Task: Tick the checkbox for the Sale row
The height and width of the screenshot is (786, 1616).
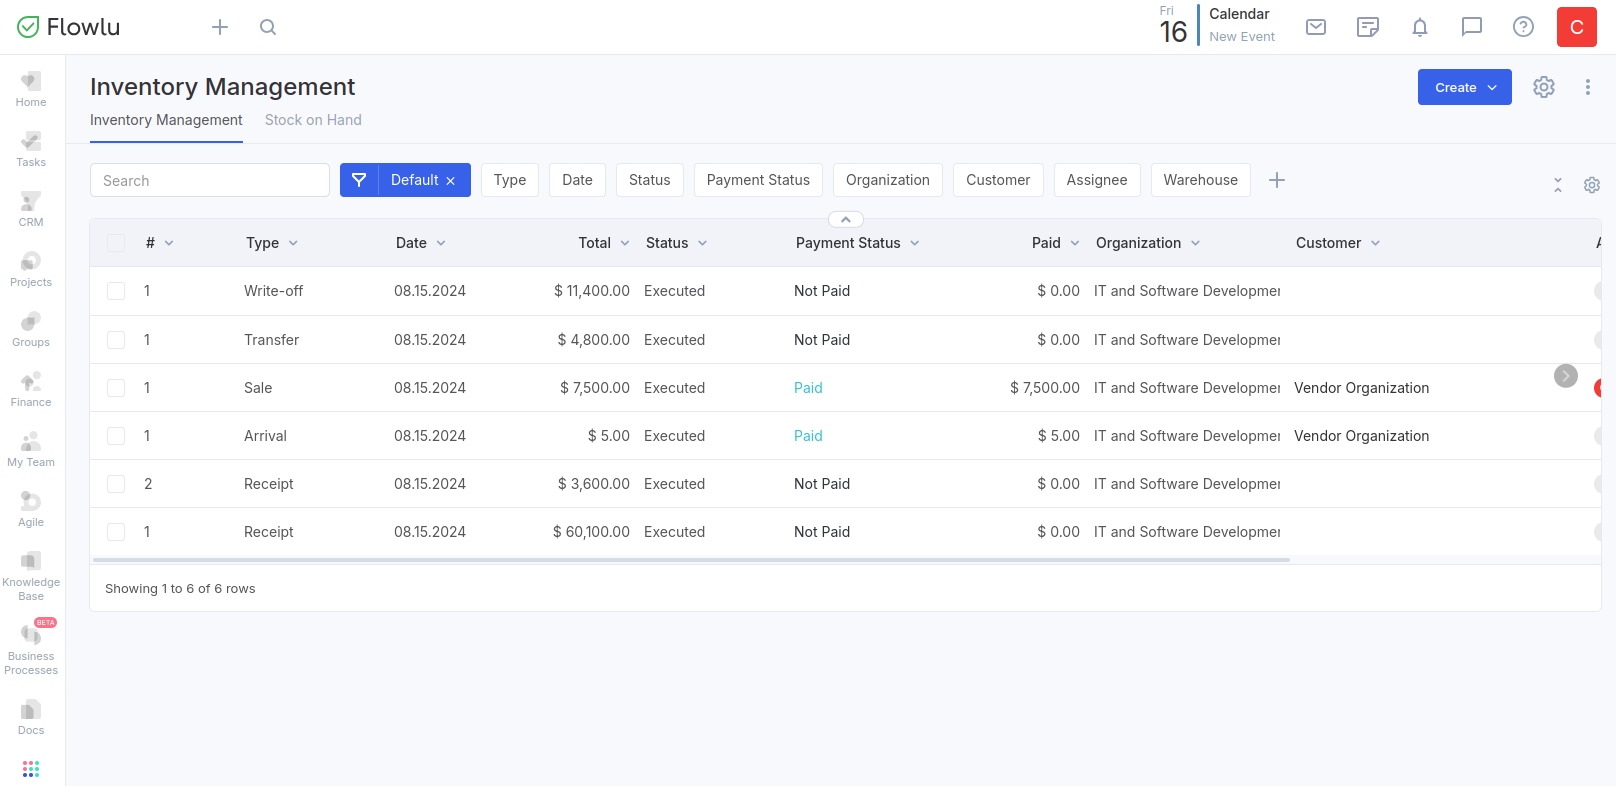Action: tap(116, 388)
